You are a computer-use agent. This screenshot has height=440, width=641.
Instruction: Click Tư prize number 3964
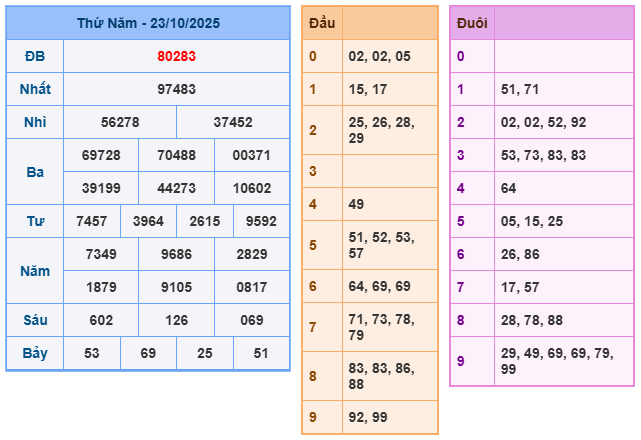click(x=148, y=221)
